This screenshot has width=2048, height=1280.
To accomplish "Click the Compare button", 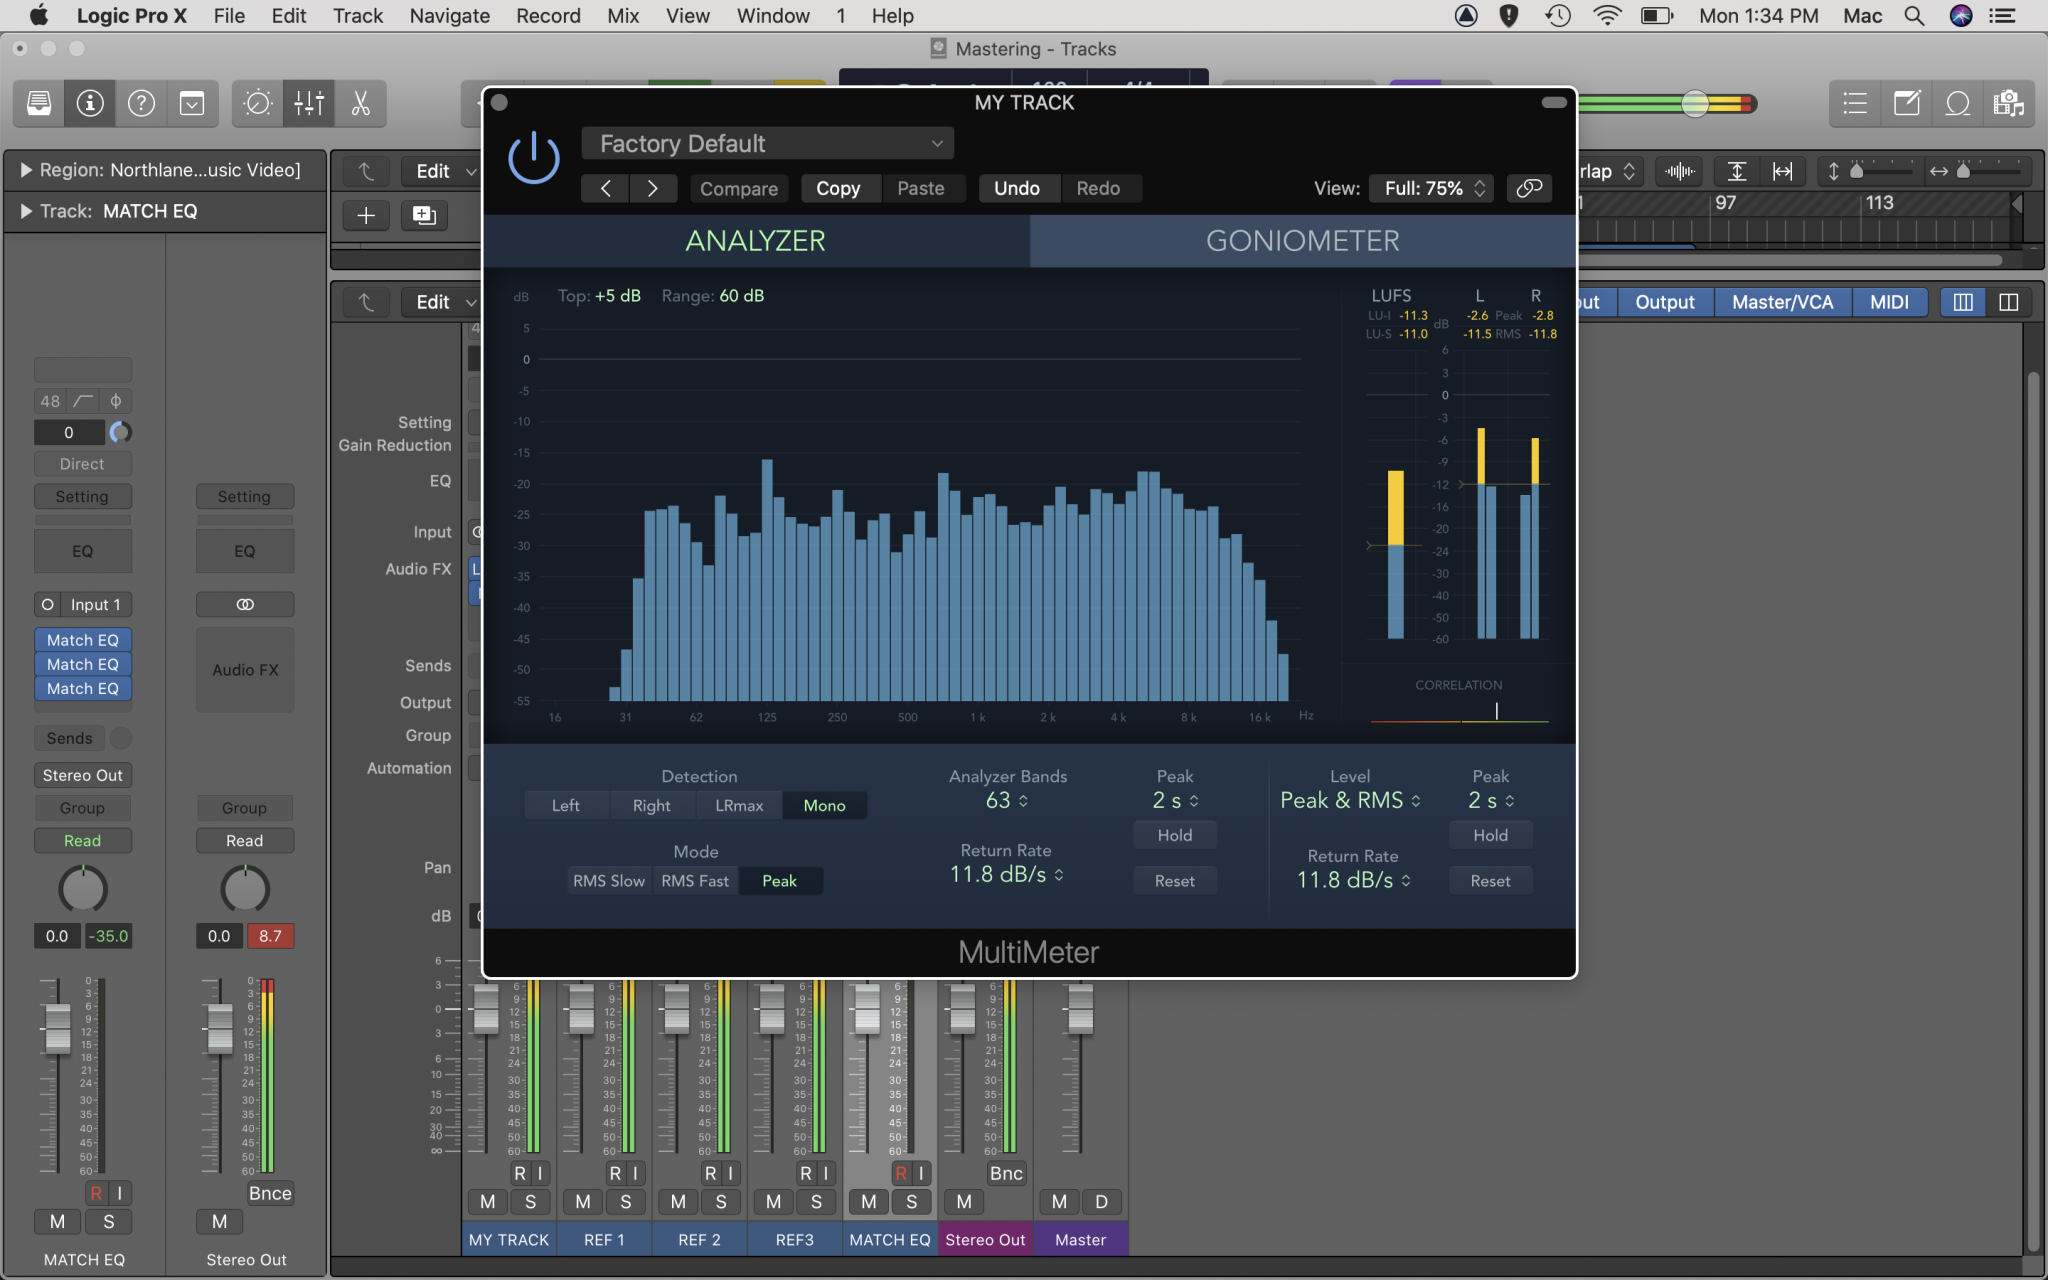I will pos(737,188).
